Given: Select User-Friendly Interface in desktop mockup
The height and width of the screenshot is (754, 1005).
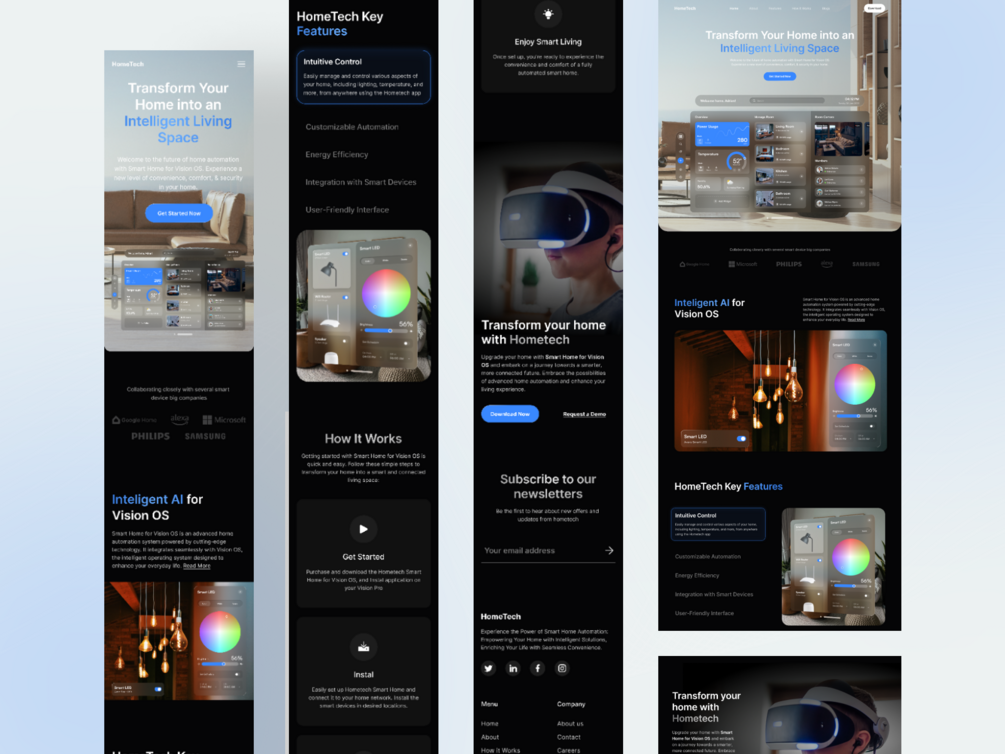Looking at the screenshot, I should coord(704,613).
